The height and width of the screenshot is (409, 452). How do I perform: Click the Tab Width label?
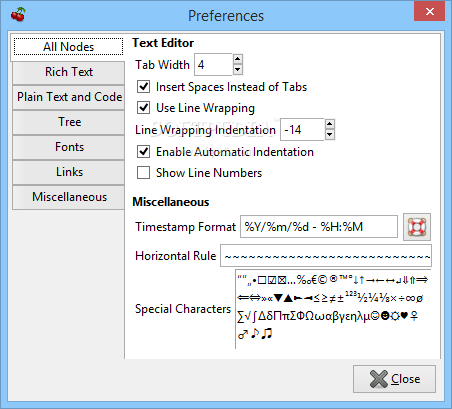coord(162,65)
